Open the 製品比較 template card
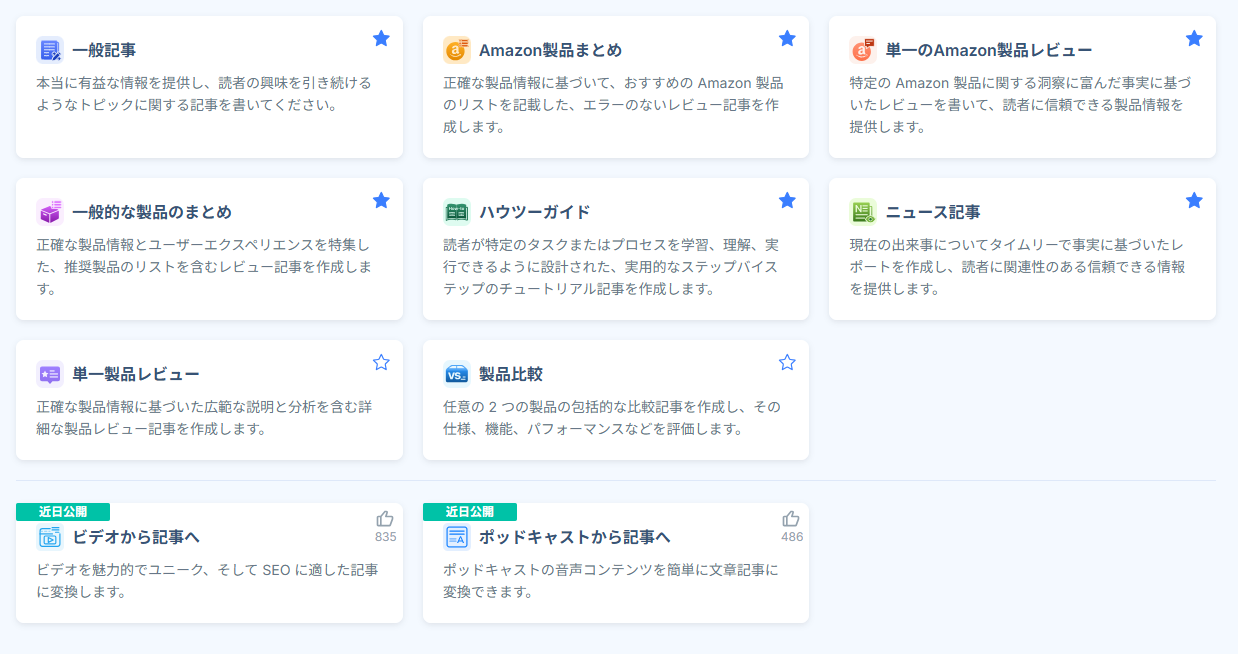 (615, 410)
